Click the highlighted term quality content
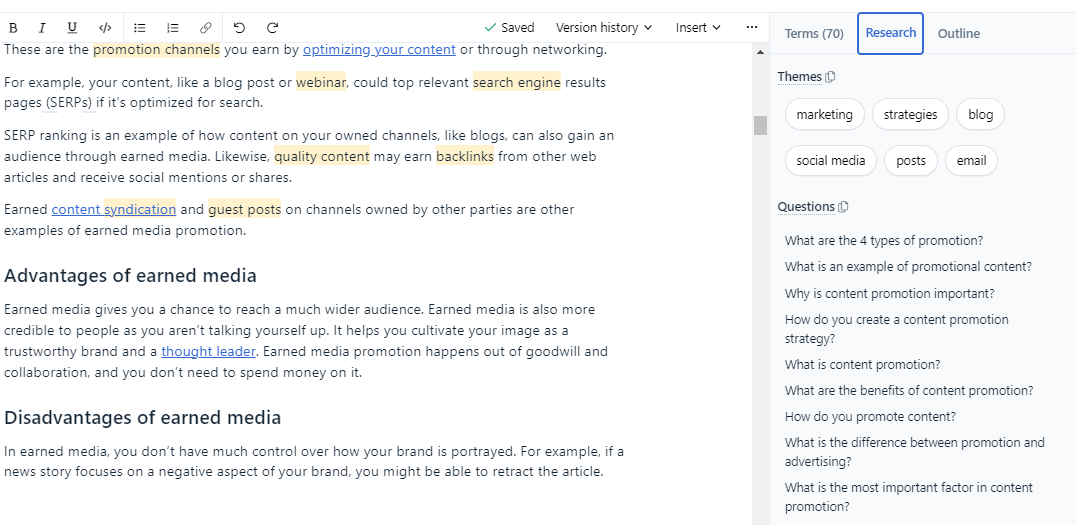Screen dimensions: 1076x525 (x=322, y=156)
